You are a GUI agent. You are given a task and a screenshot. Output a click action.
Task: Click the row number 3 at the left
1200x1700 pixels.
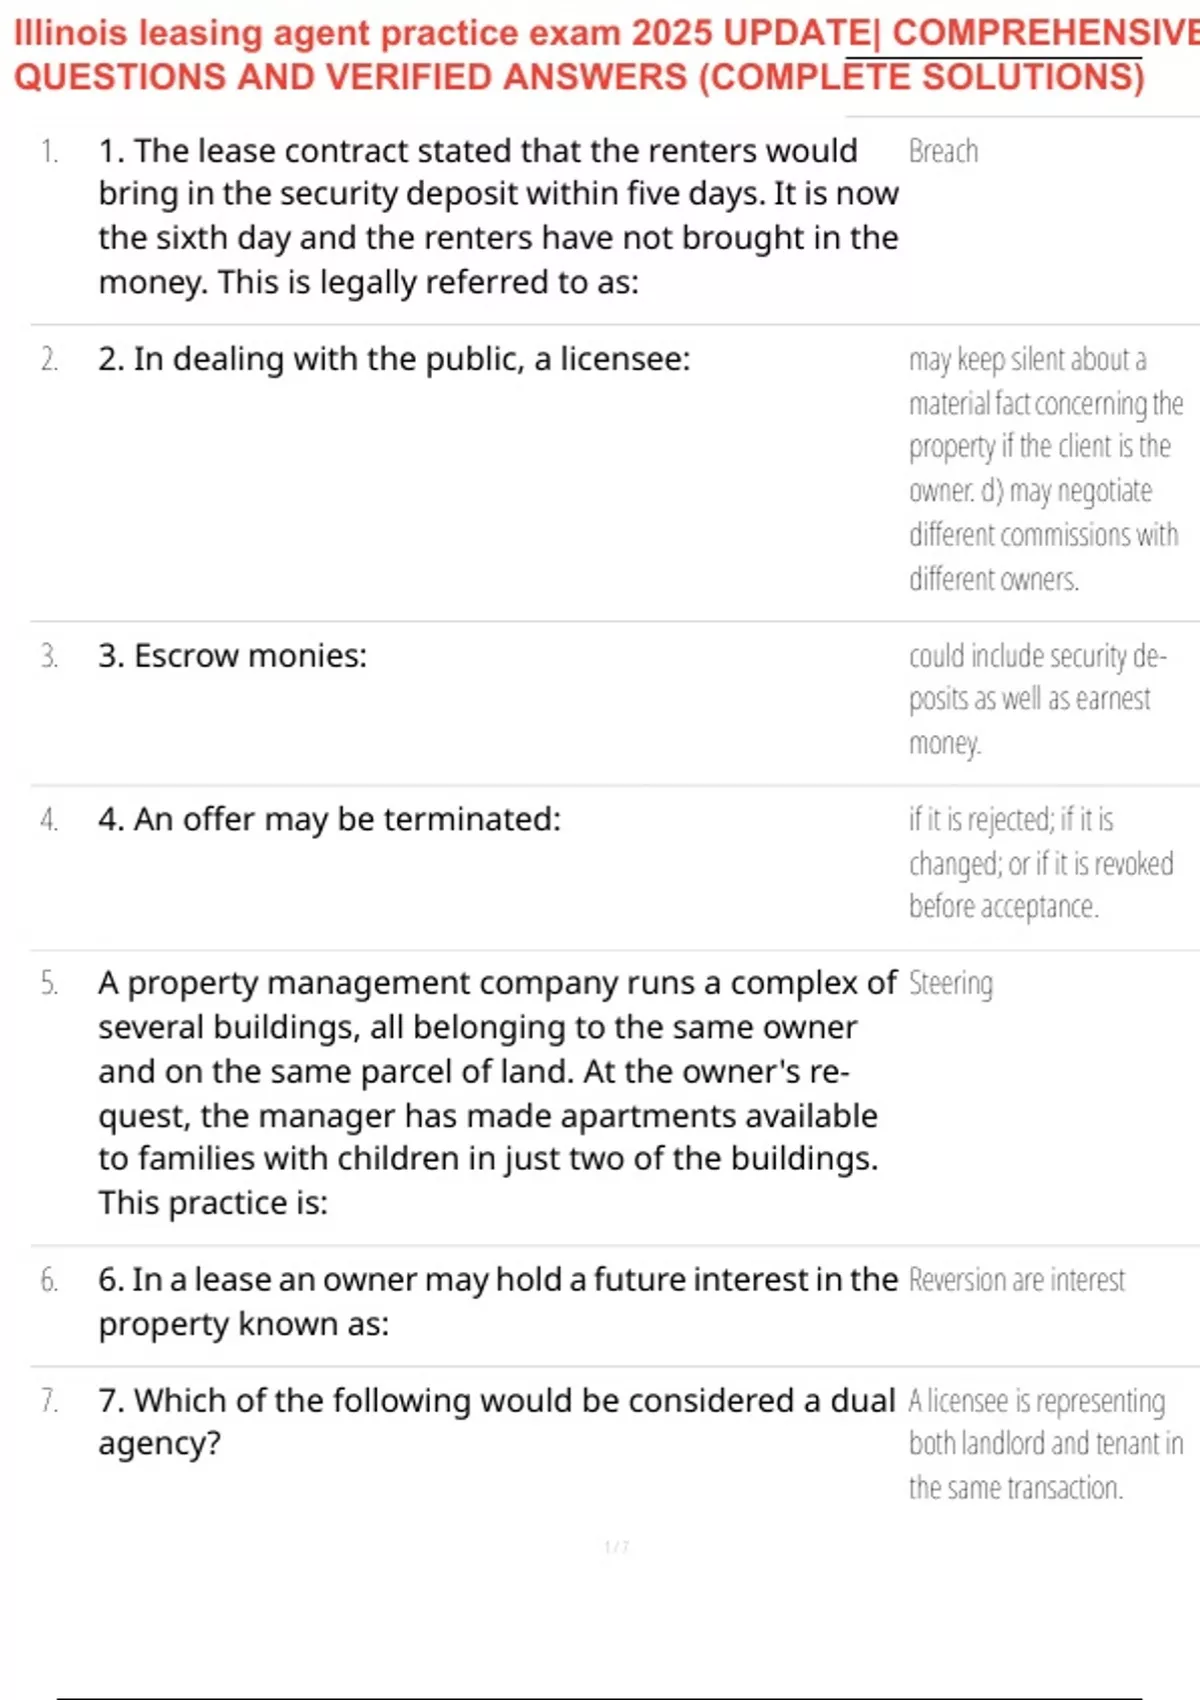tap(49, 656)
